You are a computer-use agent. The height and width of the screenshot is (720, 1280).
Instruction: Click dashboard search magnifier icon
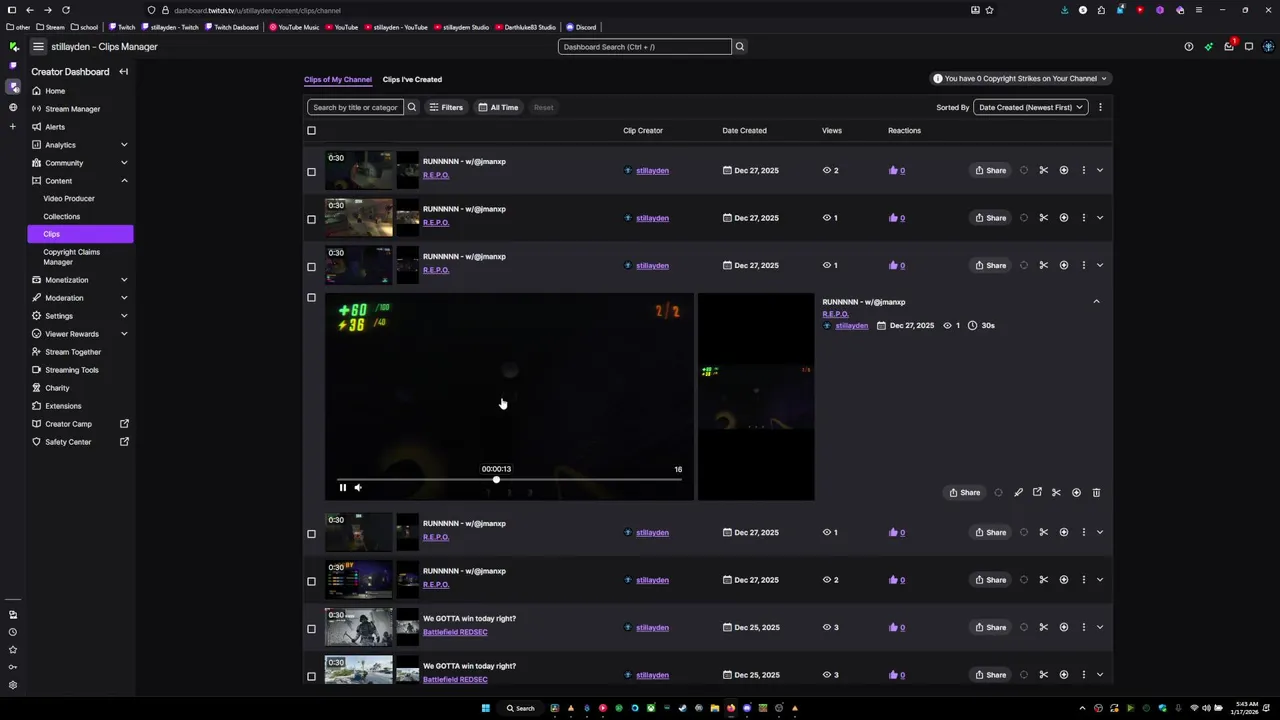coord(740,47)
